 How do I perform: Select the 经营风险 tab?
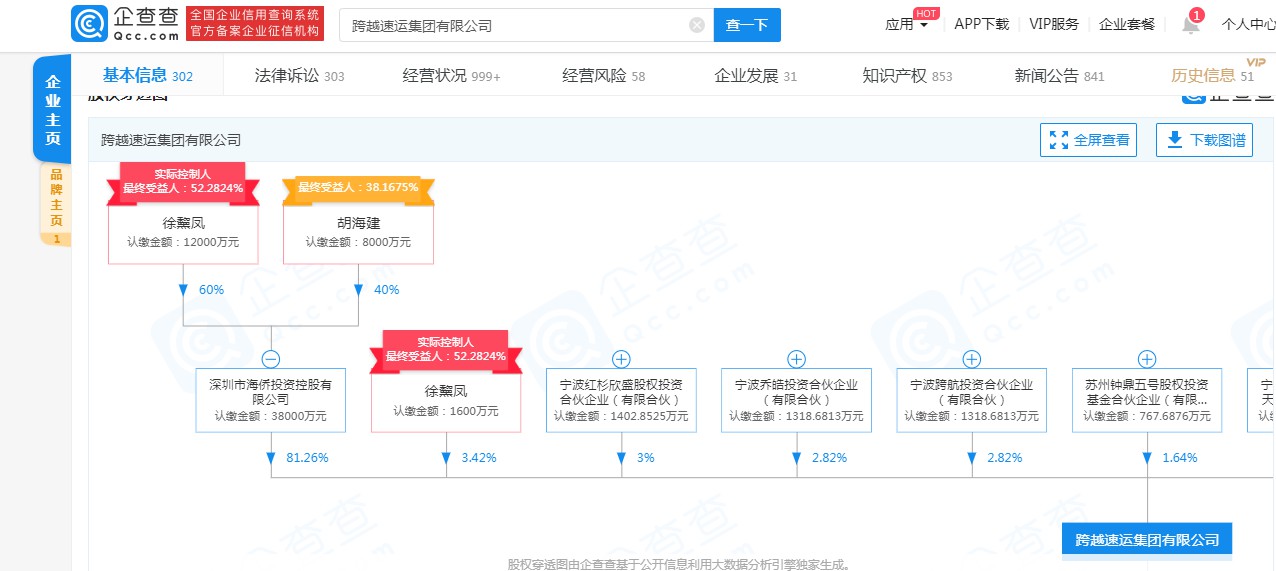[603, 76]
